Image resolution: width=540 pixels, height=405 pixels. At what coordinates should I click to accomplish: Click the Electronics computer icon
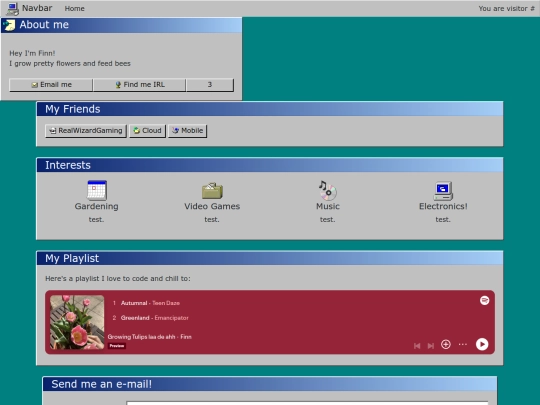click(x=443, y=191)
